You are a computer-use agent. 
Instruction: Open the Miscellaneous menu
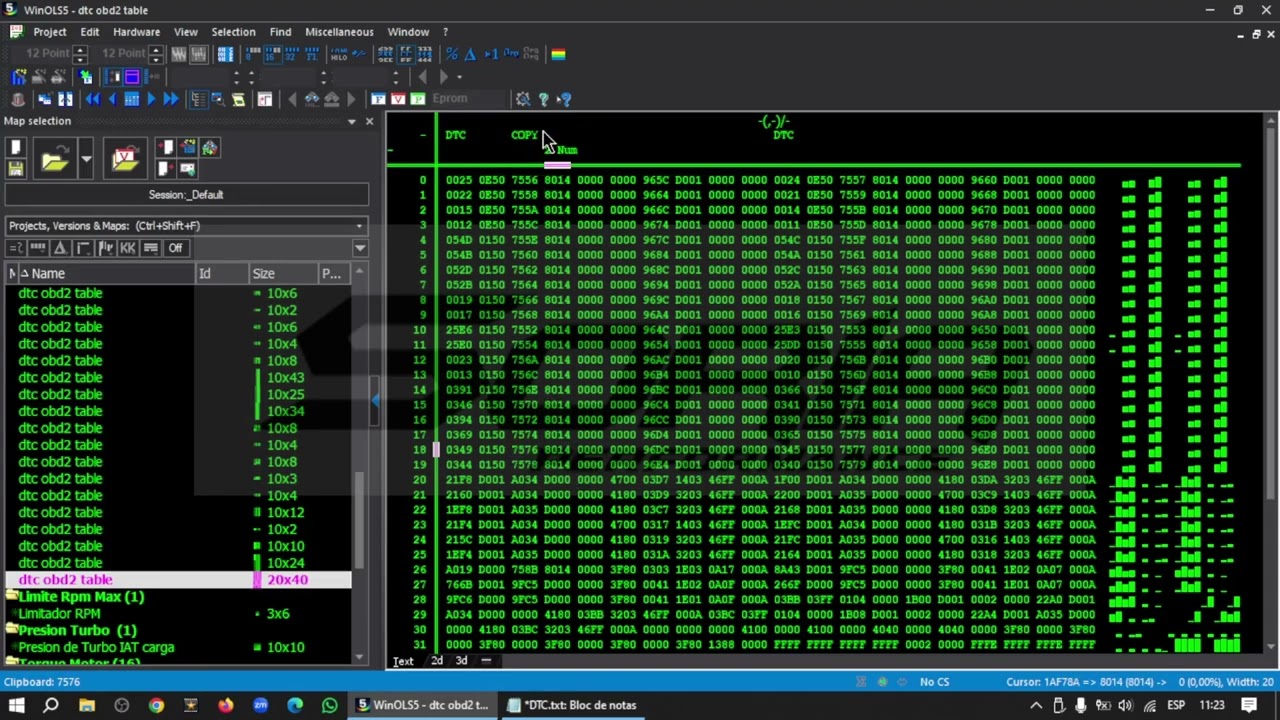pos(339,32)
